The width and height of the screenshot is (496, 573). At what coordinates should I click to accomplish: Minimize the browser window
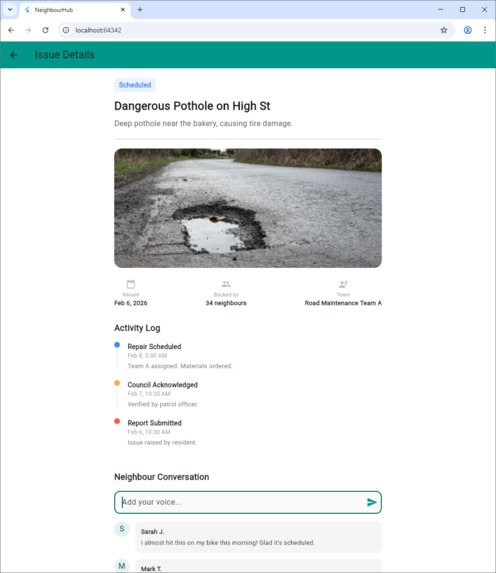coord(440,10)
